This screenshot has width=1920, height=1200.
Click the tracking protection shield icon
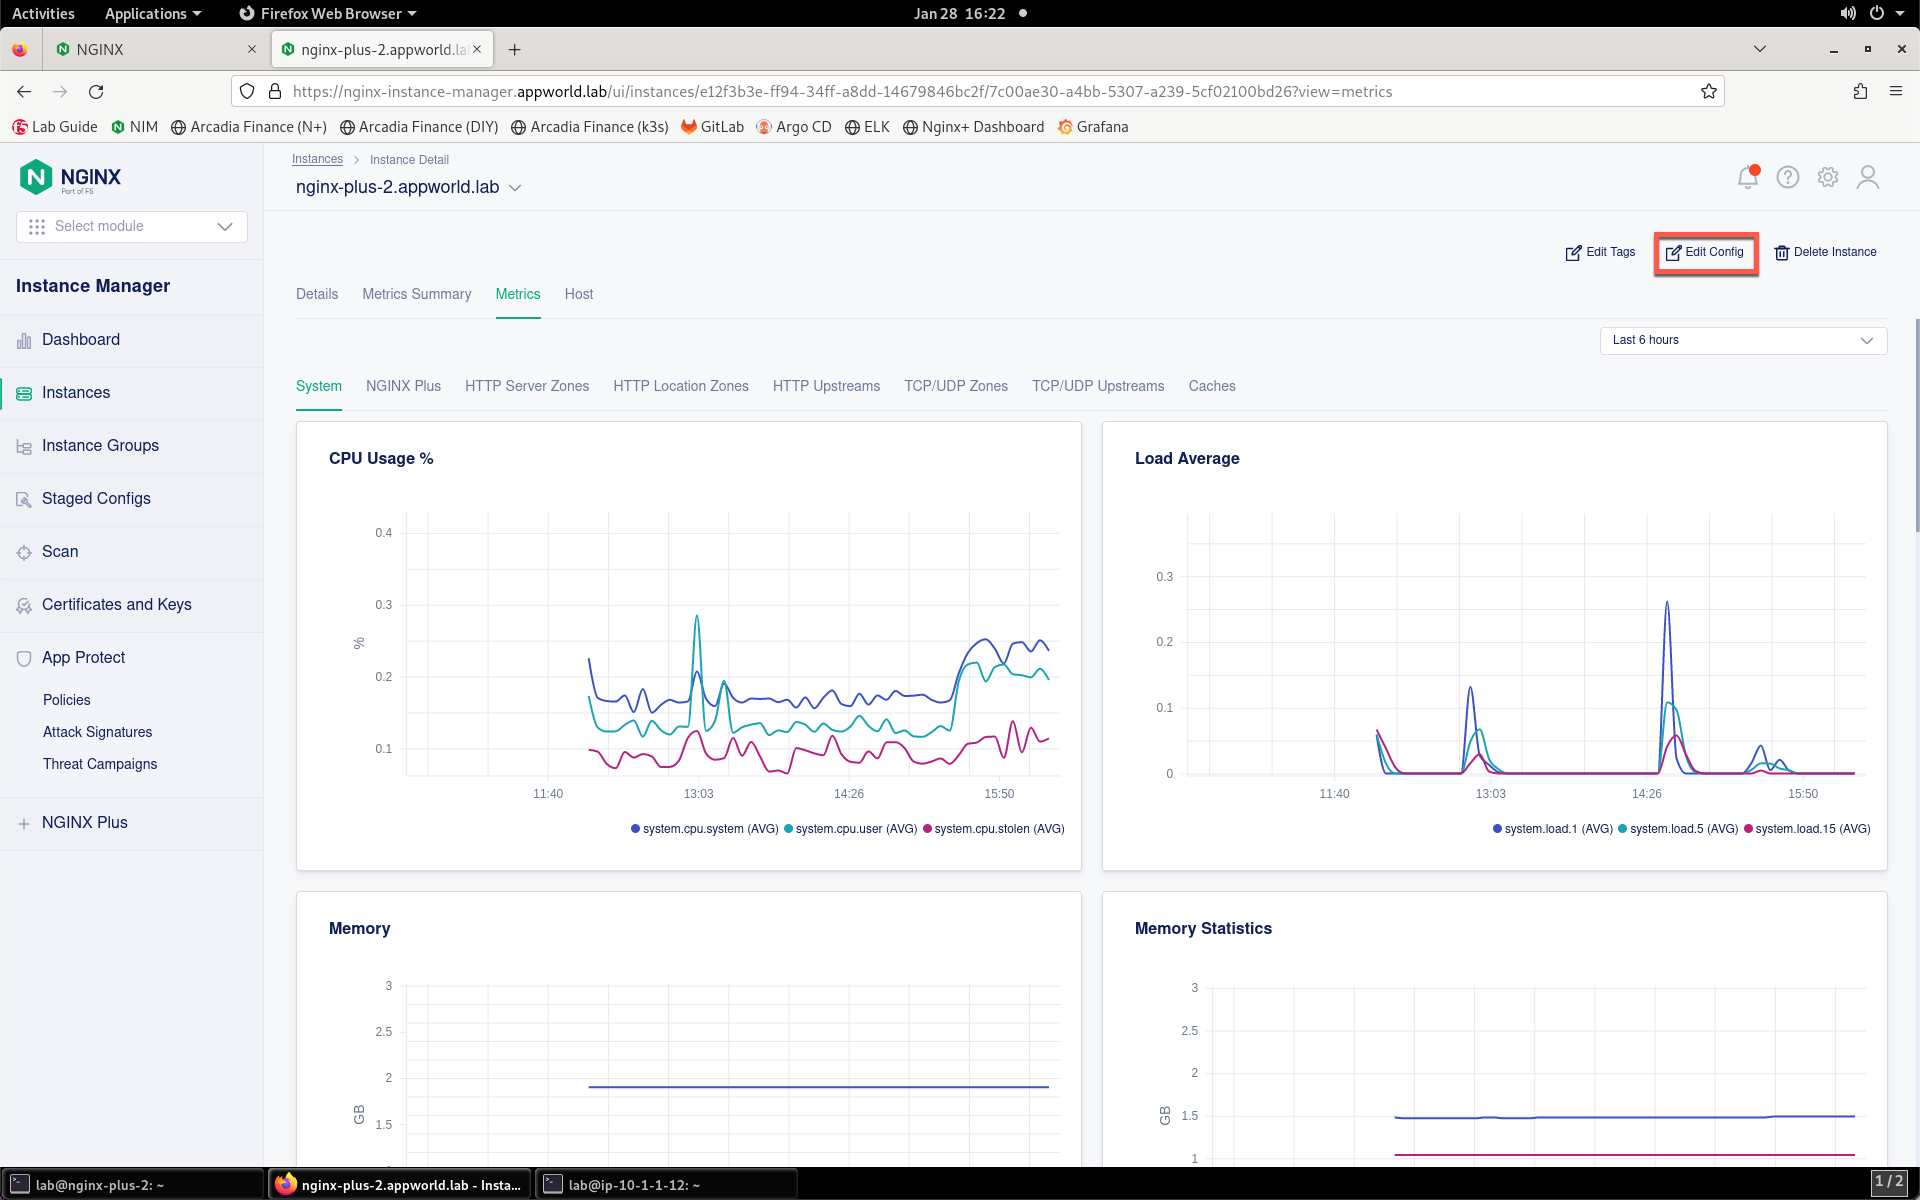[247, 91]
